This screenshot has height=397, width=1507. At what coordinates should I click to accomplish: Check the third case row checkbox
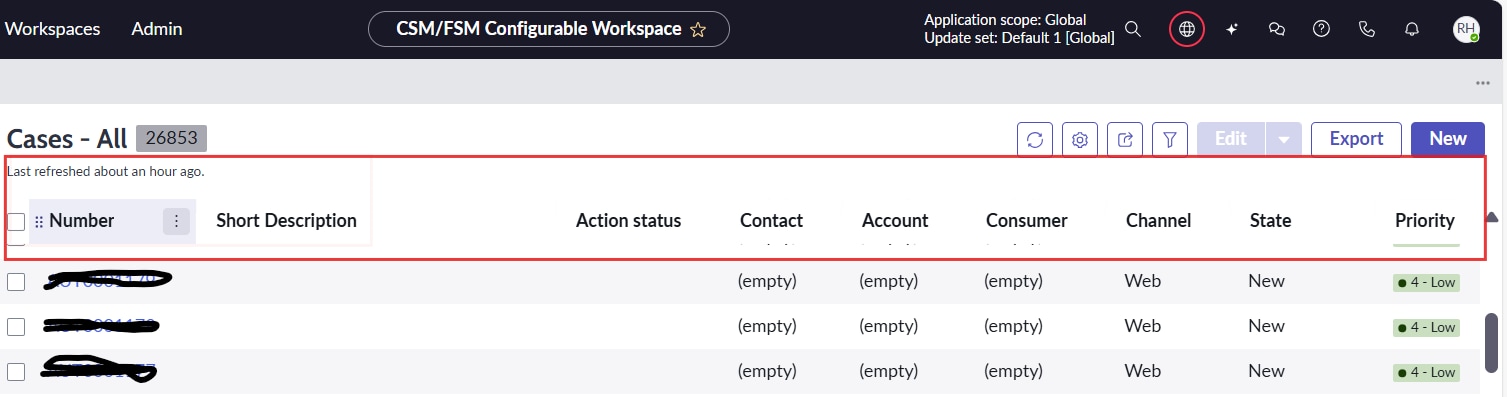pyautogui.click(x=16, y=372)
